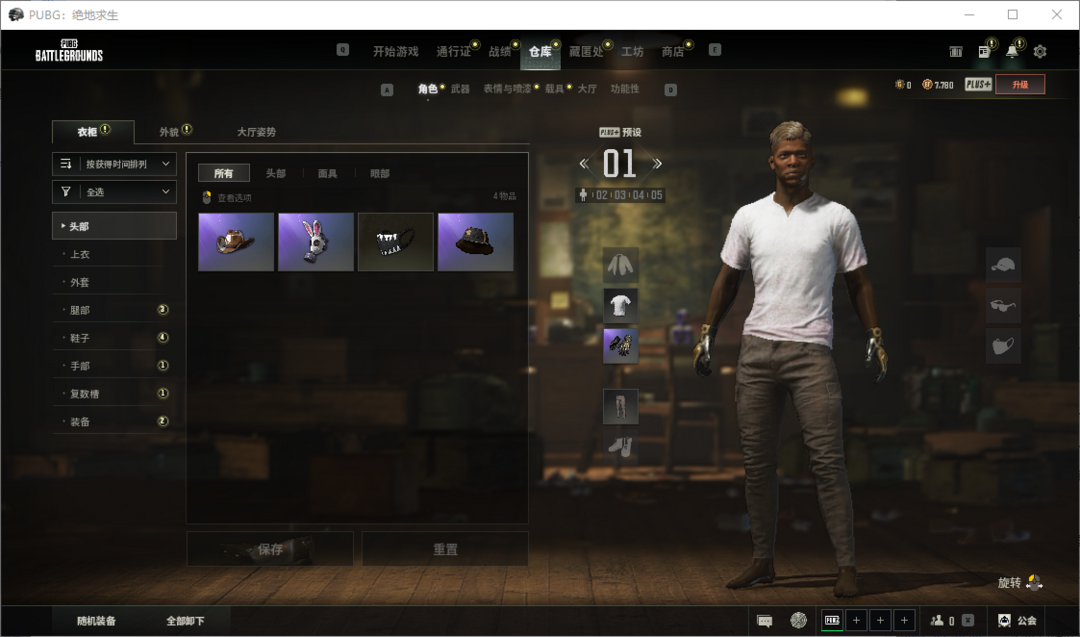Select the glasses slot icon
The width and height of the screenshot is (1080, 637).
tap(1003, 305)
